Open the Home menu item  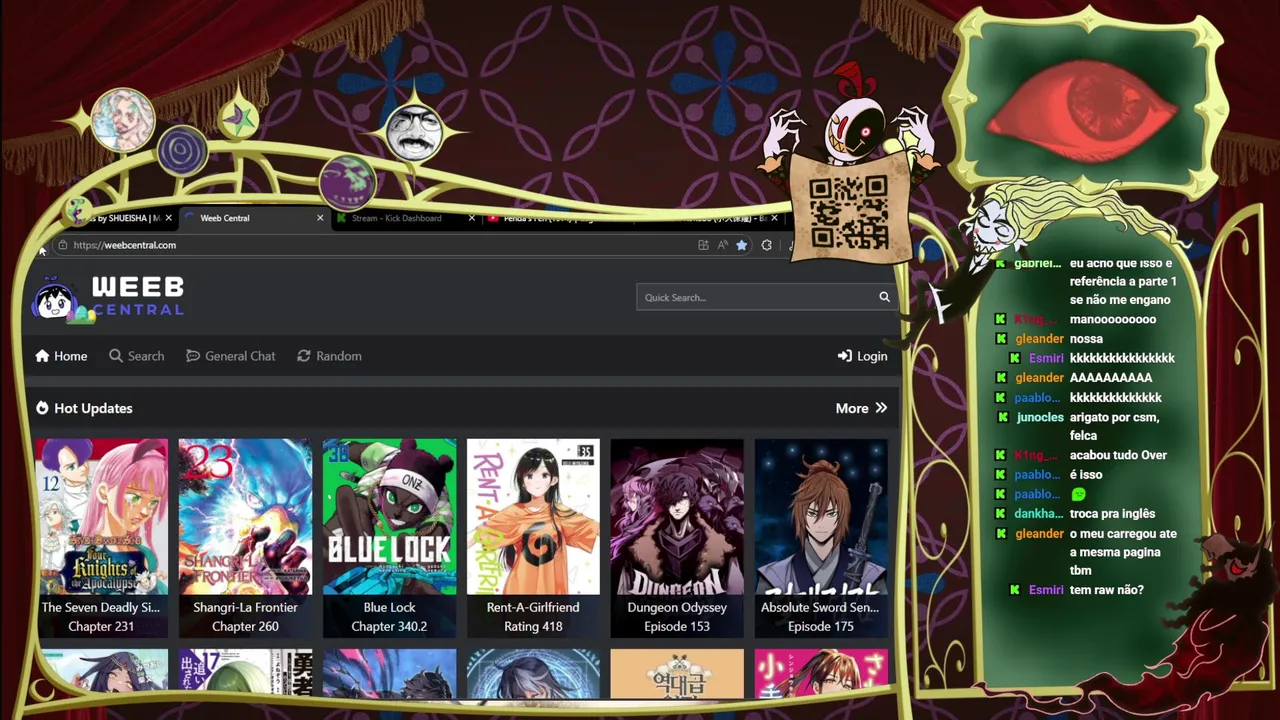pyautogui.click(x=61, y=356)
